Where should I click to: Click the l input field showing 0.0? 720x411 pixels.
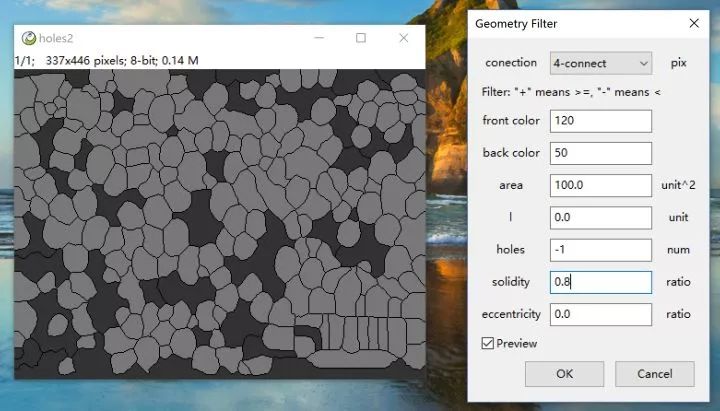pyautogui.click(x=601, y=217)
